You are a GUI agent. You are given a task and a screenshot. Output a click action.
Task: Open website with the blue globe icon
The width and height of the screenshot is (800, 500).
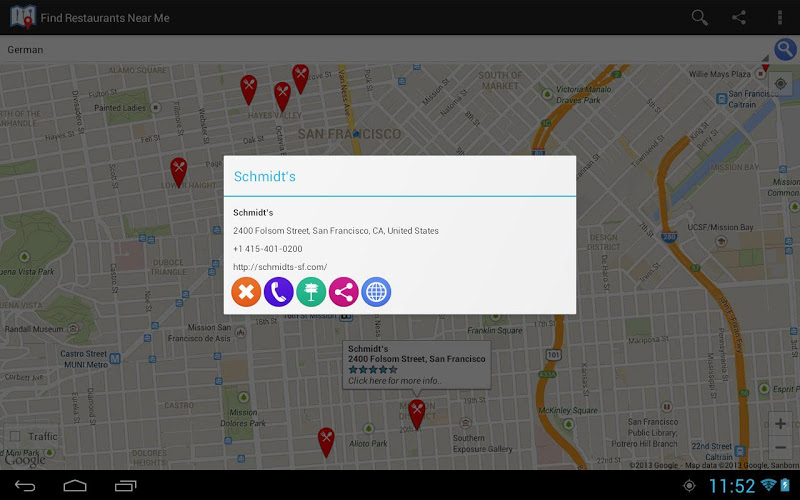tap(376, 292)
